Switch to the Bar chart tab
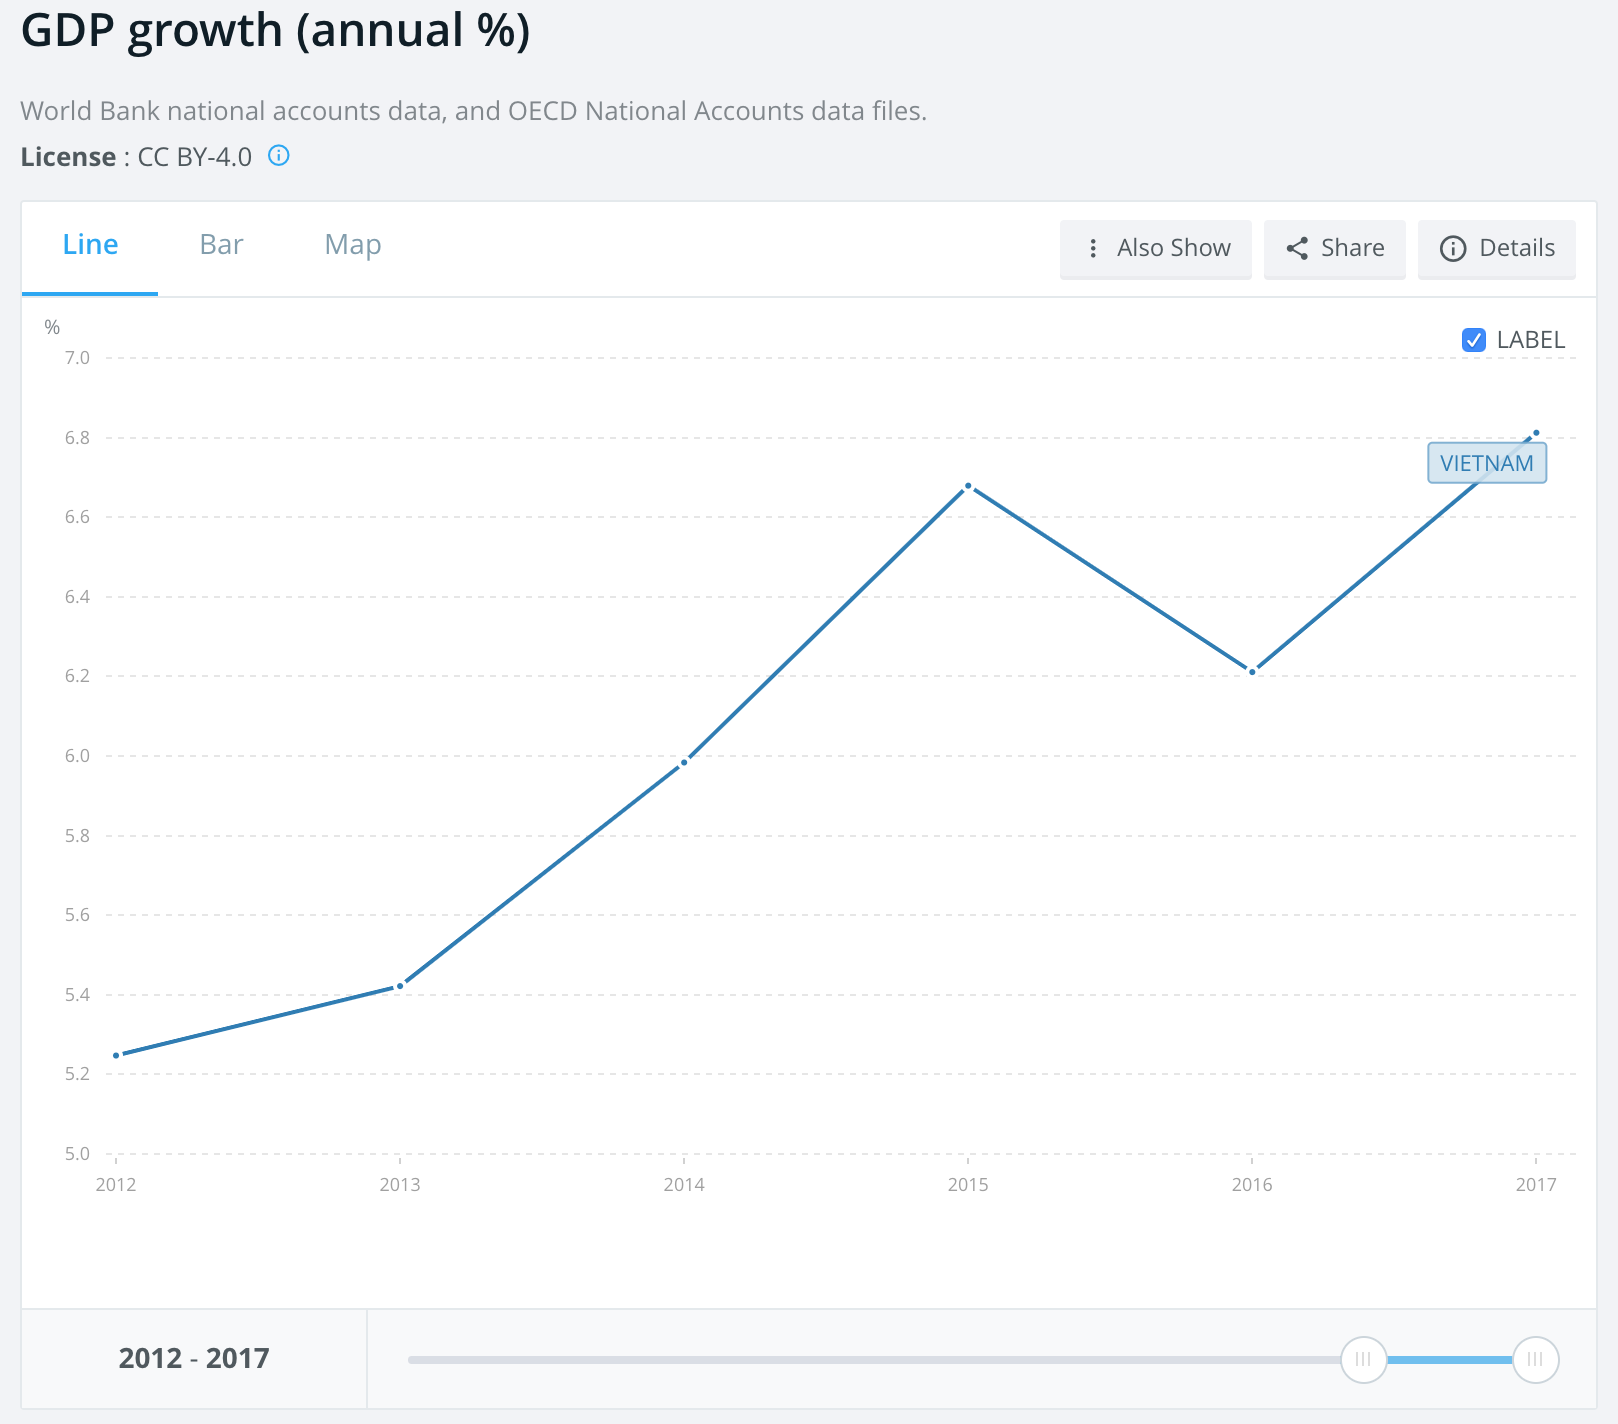Viewport: 1618px width, 1424px height. click(221, 245)
